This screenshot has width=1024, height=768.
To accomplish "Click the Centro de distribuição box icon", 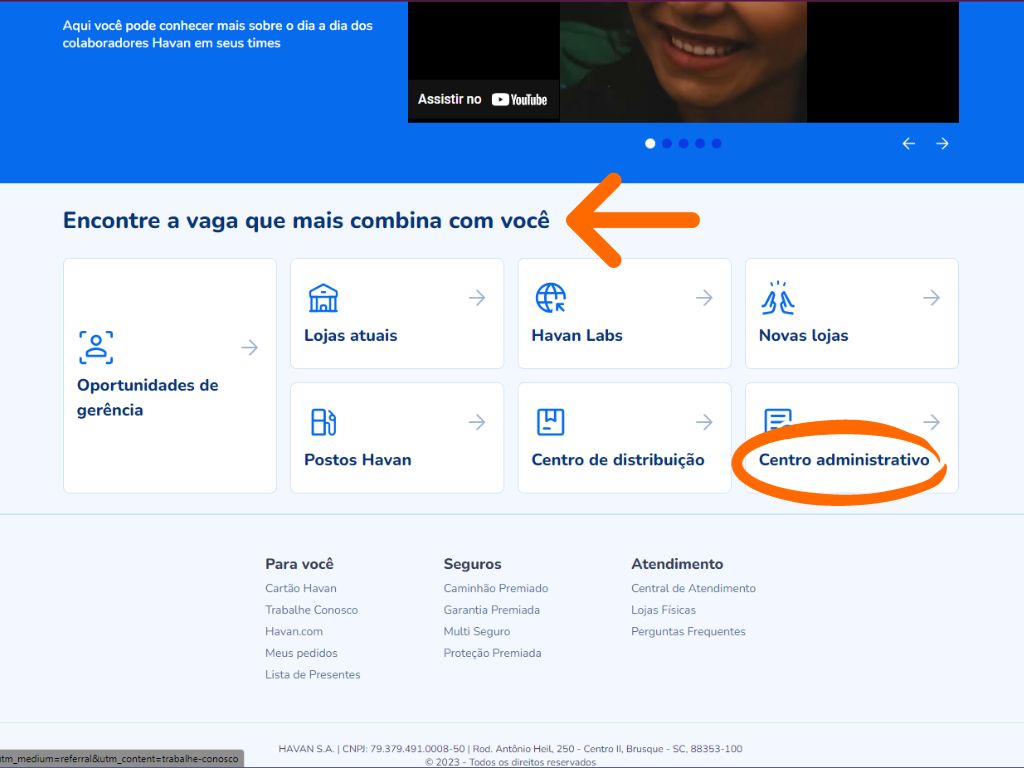I will (x=551, y=422).
